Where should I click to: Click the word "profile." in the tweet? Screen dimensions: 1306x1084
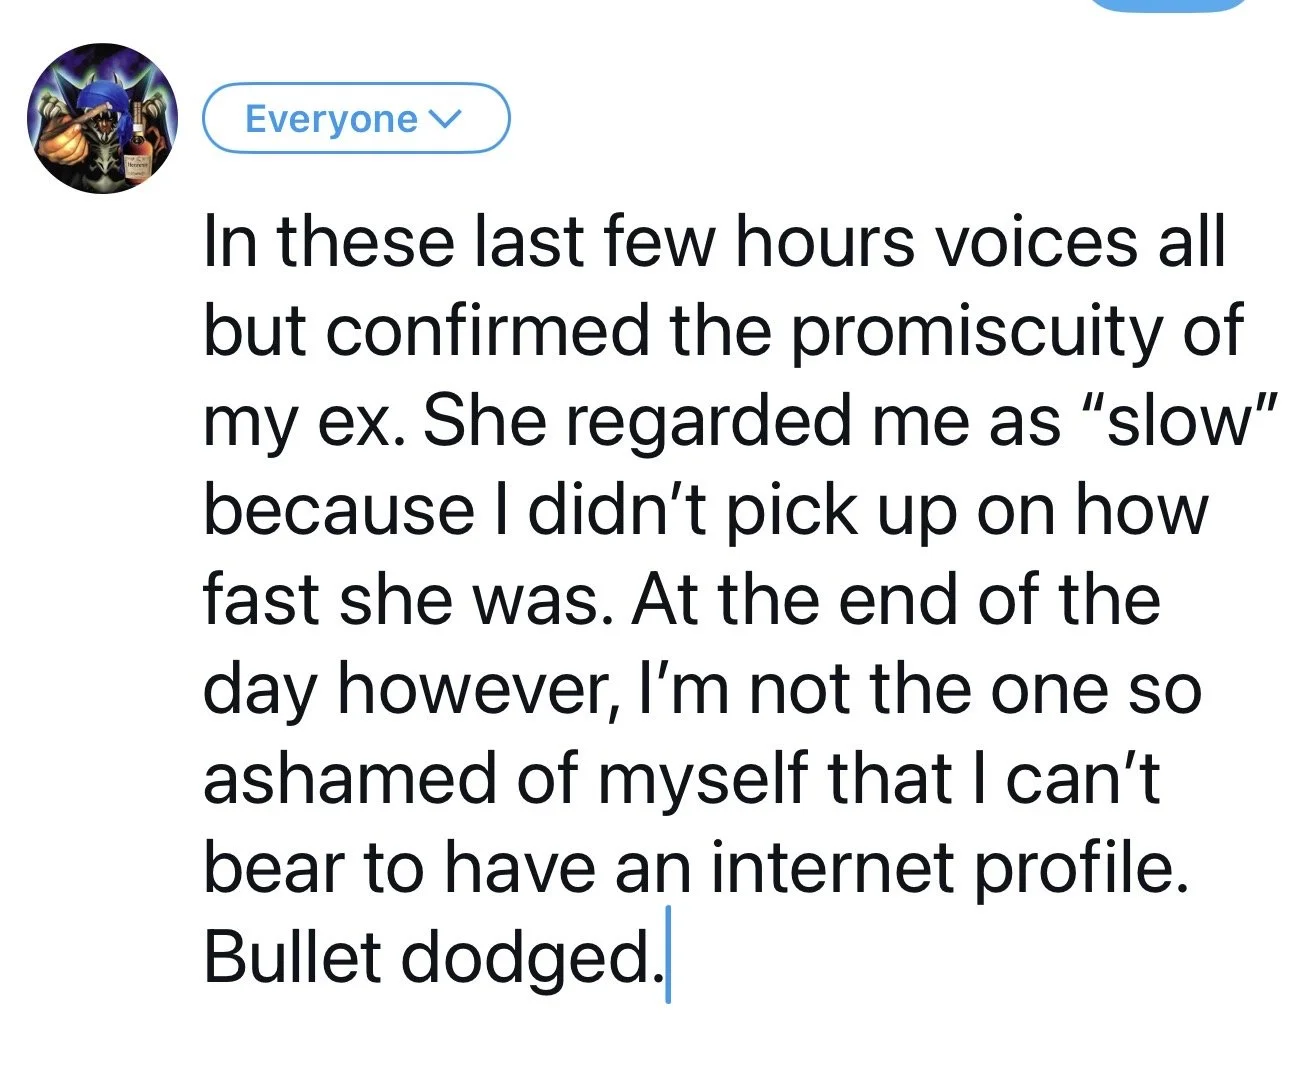[1083, 867]
